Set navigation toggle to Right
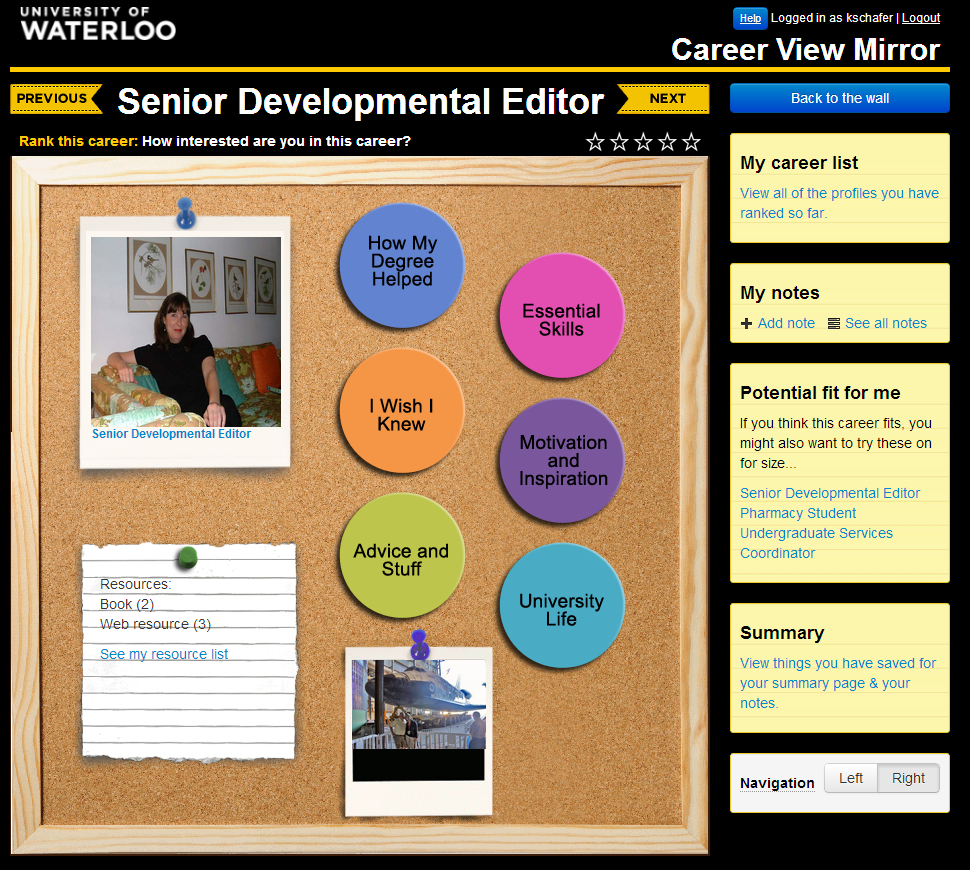970x870 pixels. click(x=908, y=778)
